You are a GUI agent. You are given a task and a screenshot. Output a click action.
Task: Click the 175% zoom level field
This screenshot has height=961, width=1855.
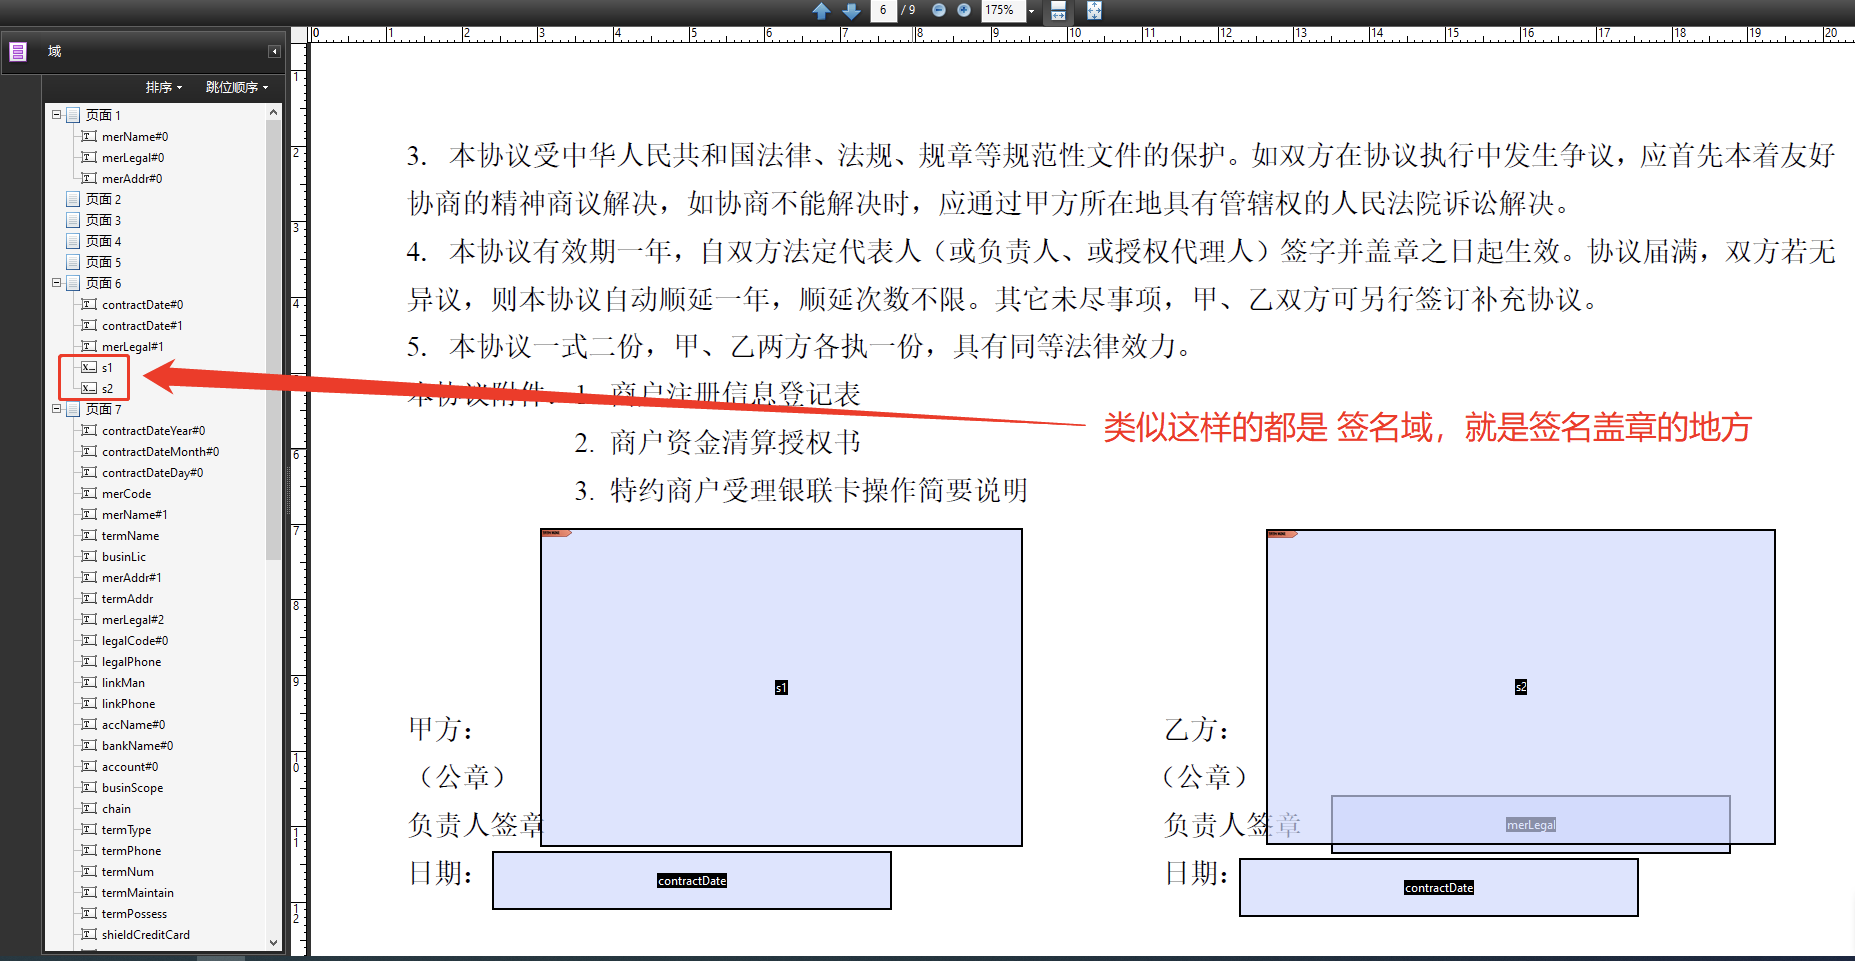(x=1003, y=10)
